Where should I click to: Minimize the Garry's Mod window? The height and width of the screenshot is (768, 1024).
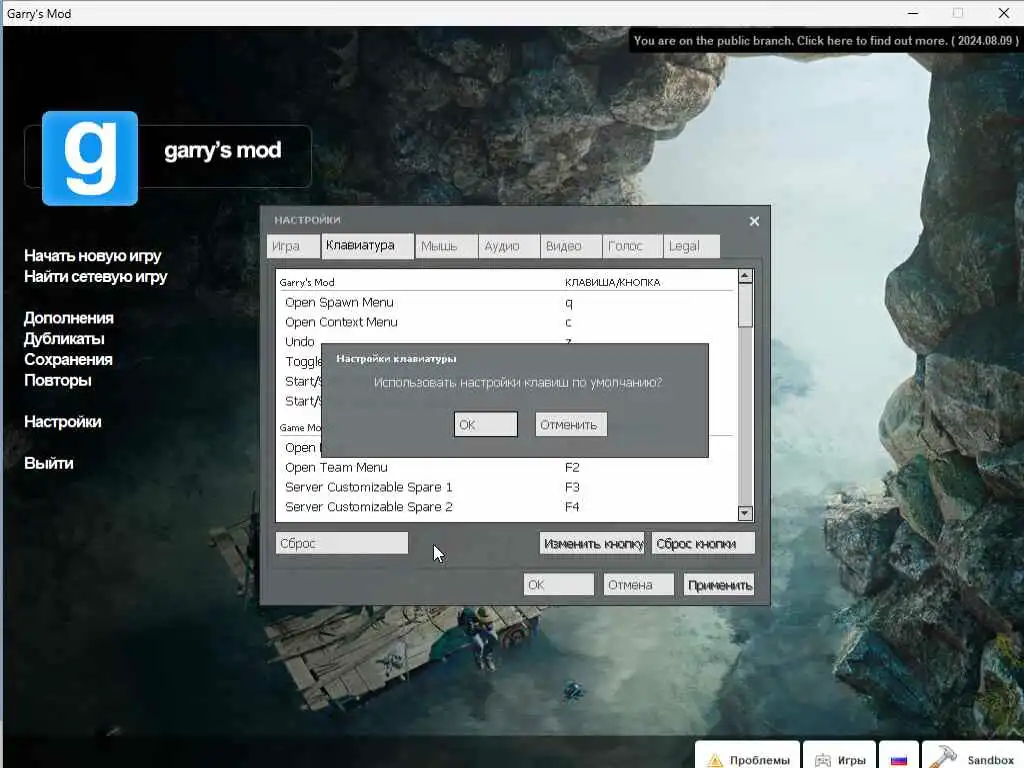pyautogui.click(x=913, y=13)
